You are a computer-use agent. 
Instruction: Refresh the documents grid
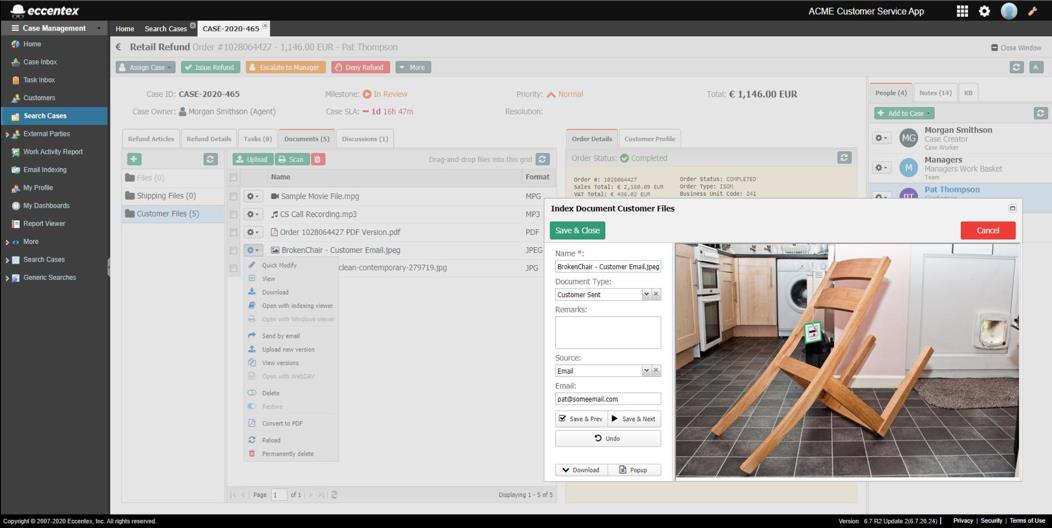[543, 159]
